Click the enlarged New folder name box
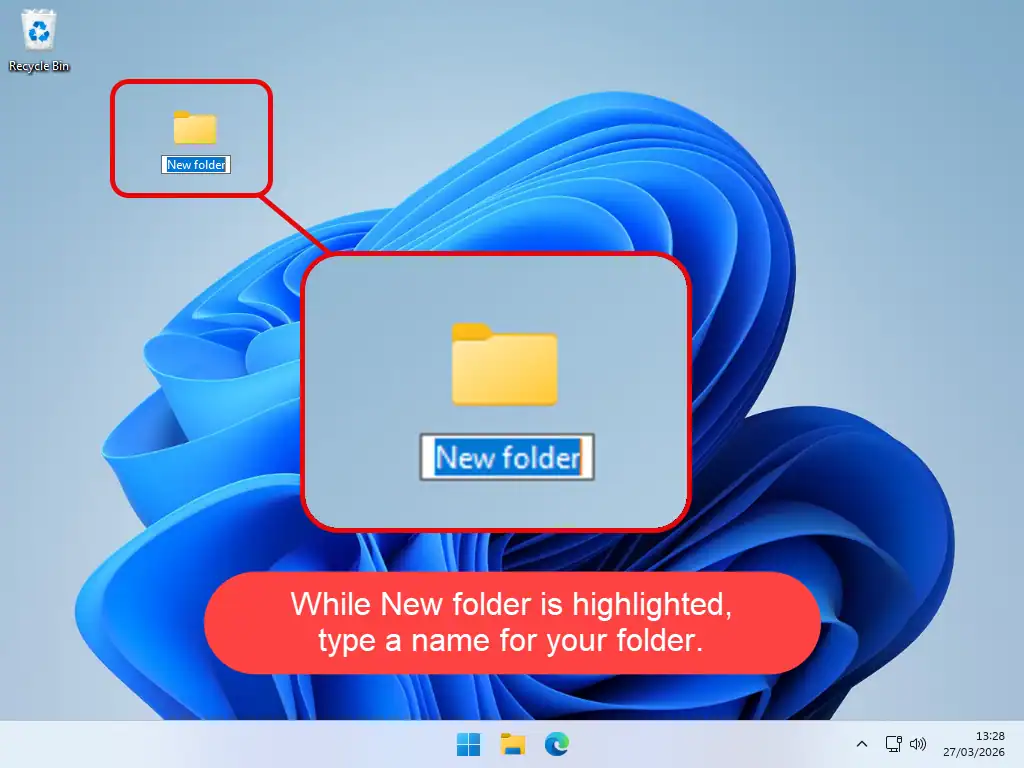 pyautogui.click(x=505, y=457)
